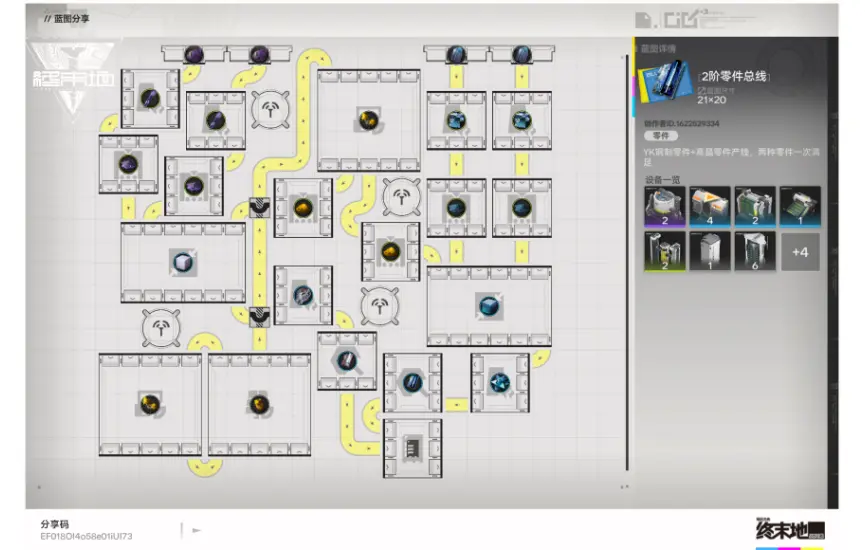
Task: Open the orange-white equipment thumbnail showing 4
Action: 710,207
